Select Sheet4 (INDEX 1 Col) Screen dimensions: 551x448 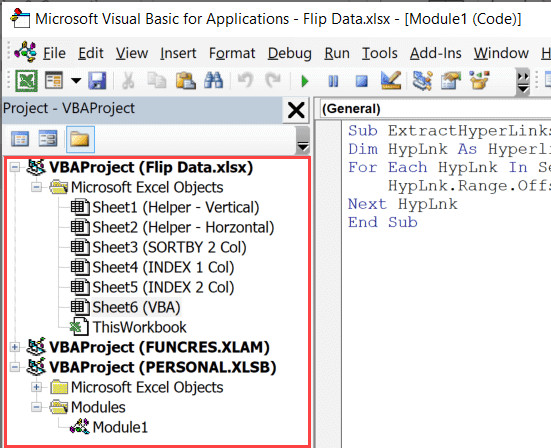(x=163, y=267)
